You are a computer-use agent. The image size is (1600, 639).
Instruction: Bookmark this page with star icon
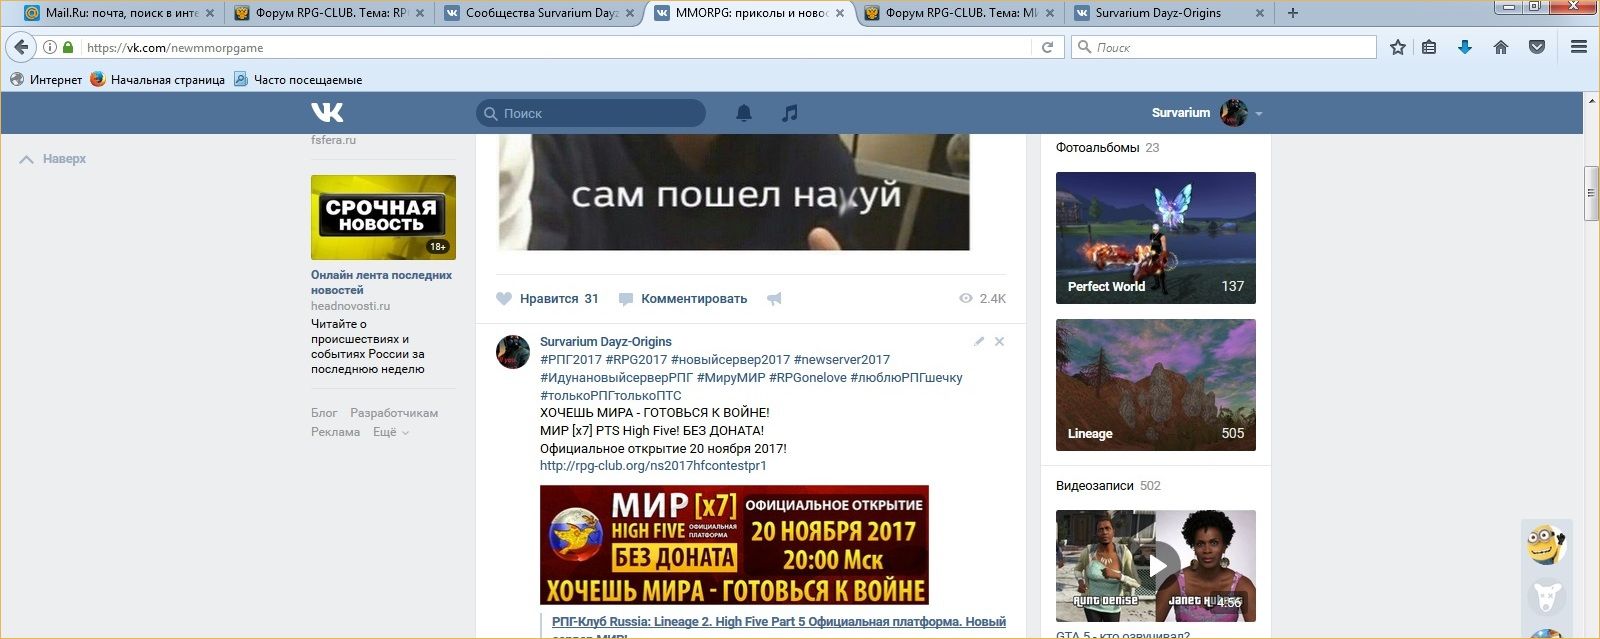[x=1398, y=47]
